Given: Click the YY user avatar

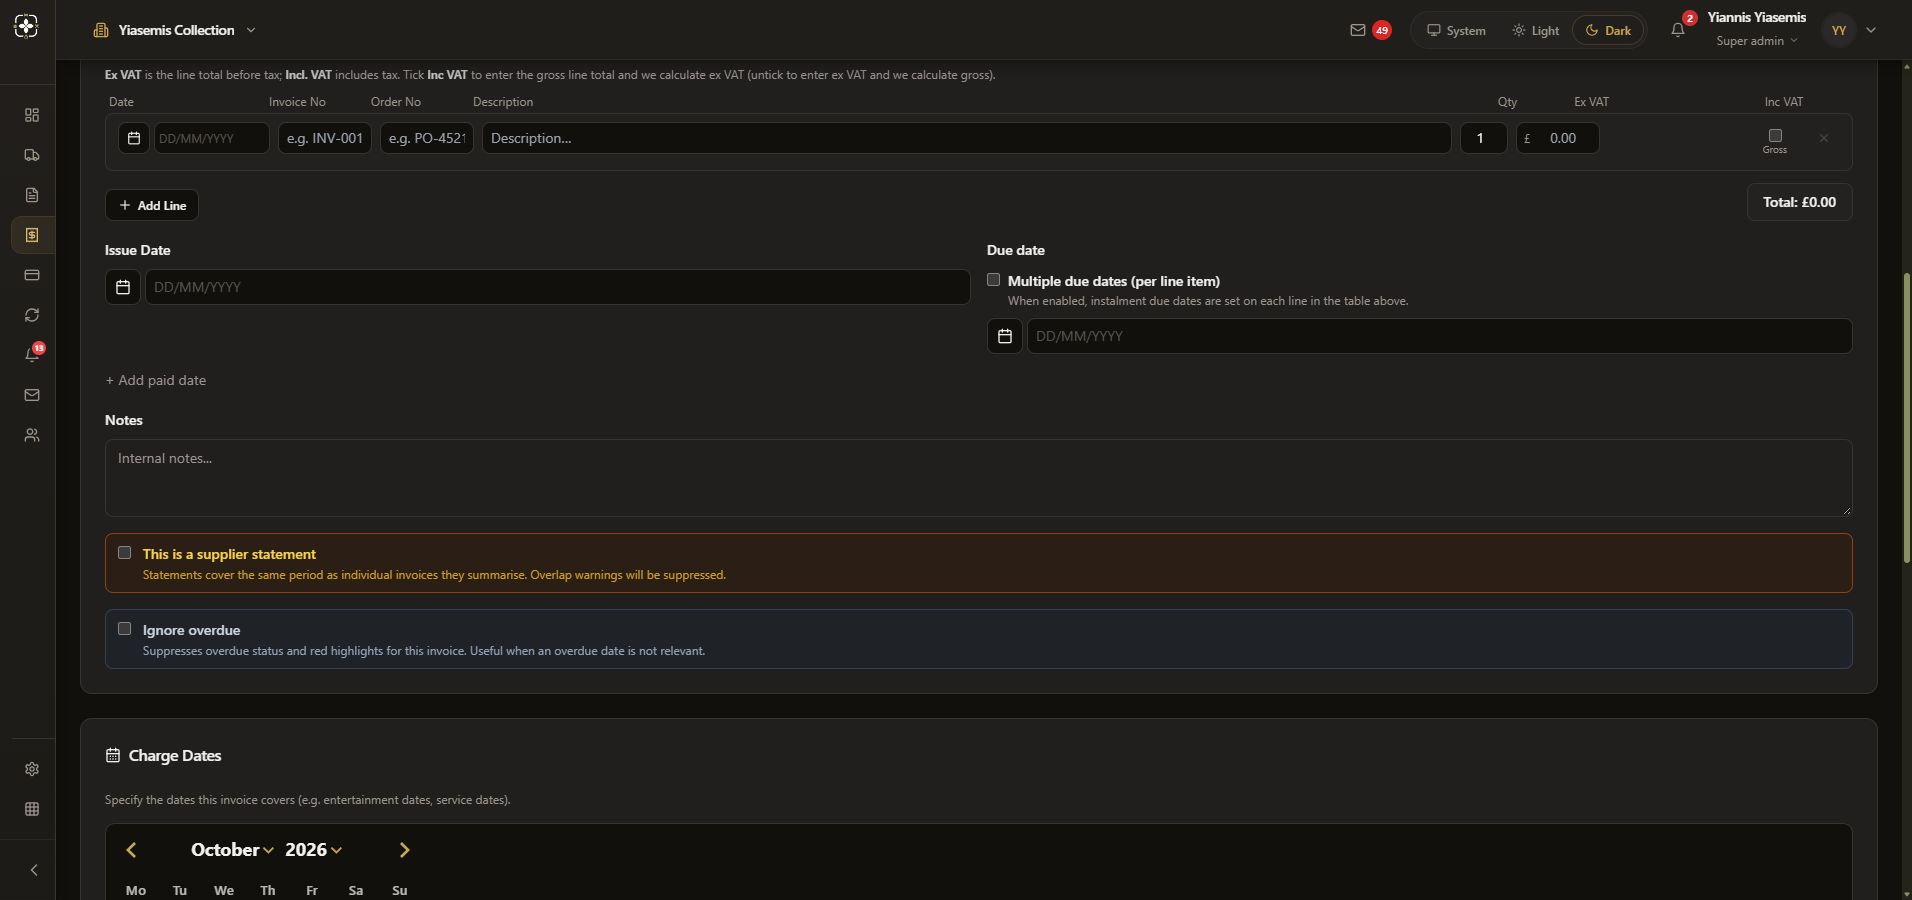Looking at the screenshot, I should point(1839,30).
